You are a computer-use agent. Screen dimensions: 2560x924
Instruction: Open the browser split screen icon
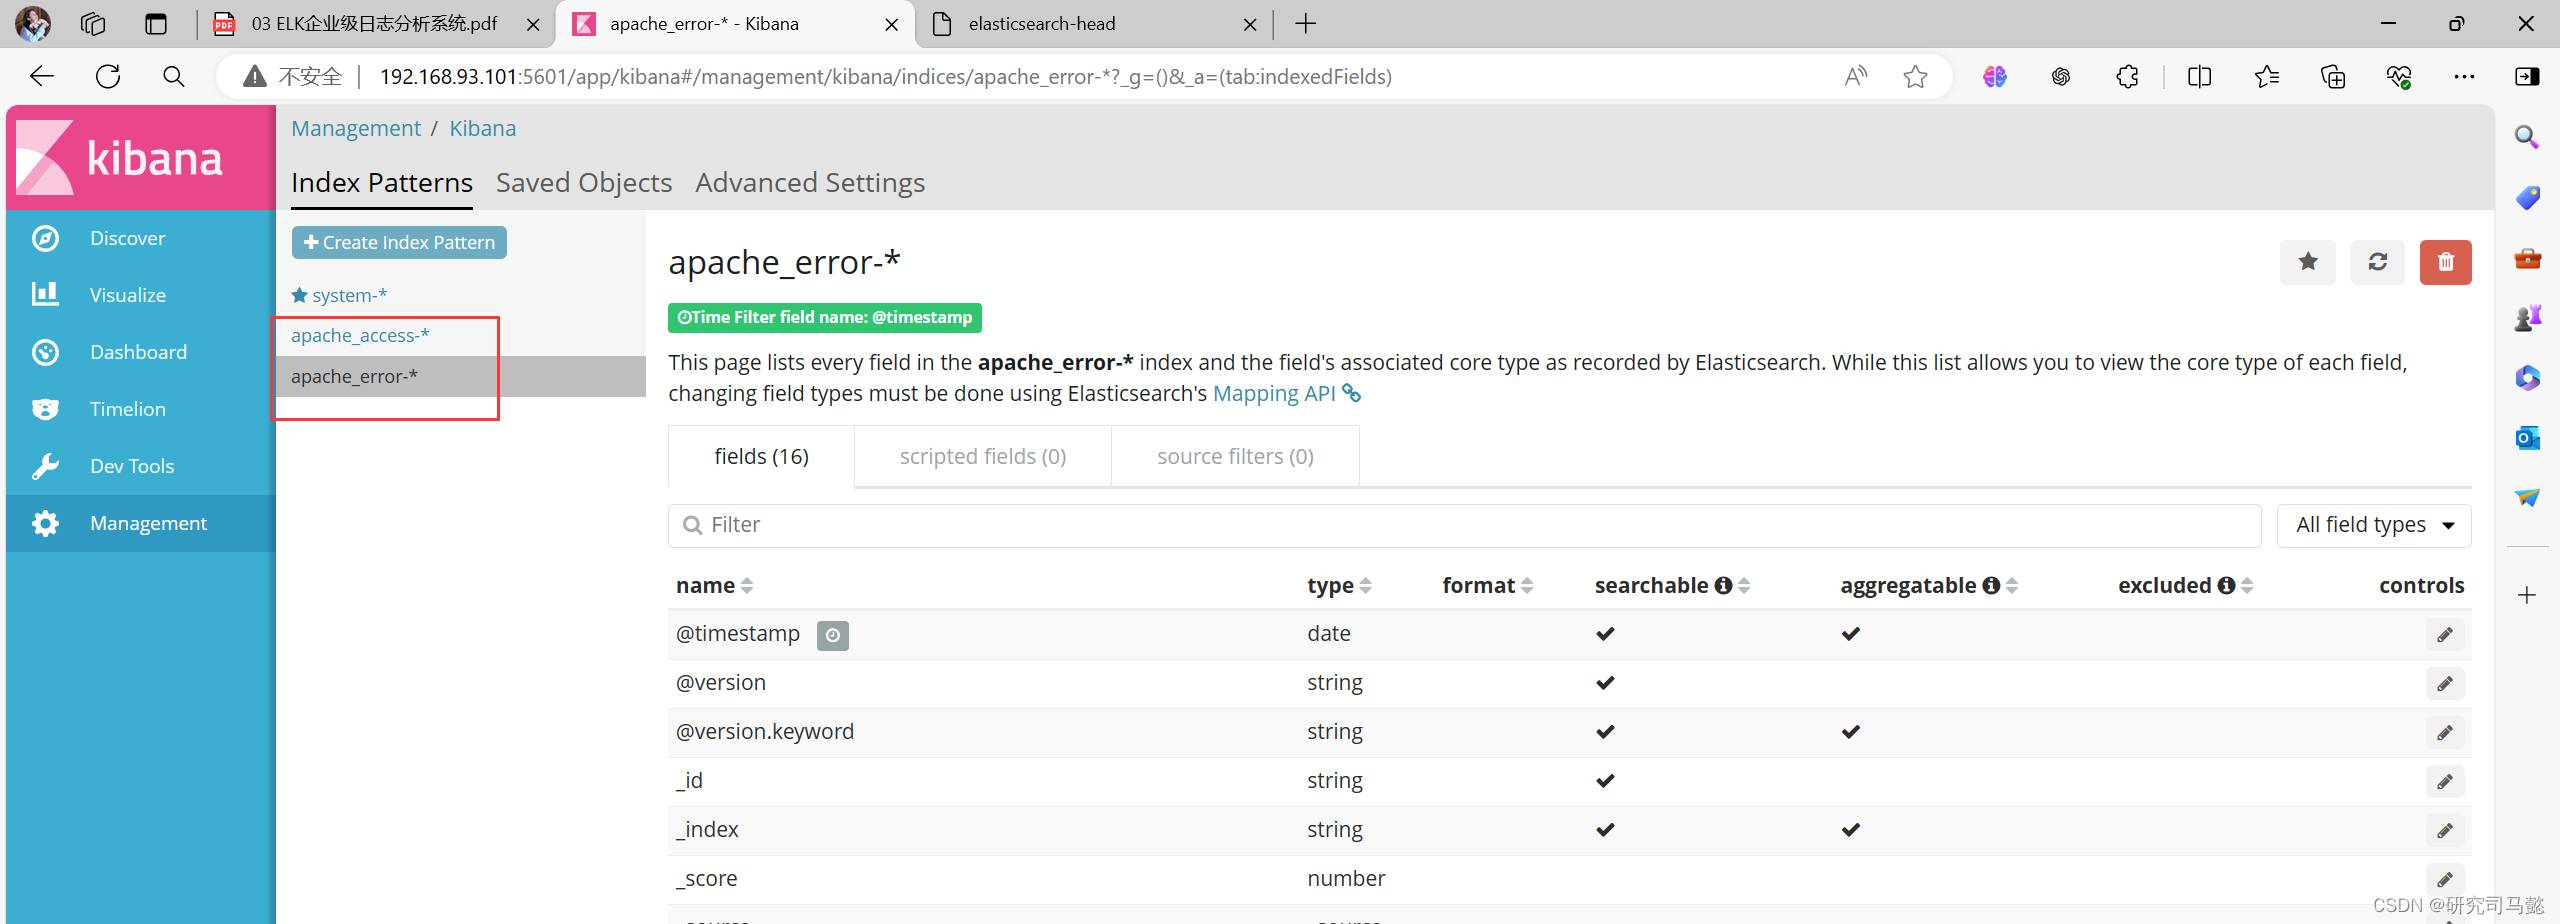point(2199,77)
